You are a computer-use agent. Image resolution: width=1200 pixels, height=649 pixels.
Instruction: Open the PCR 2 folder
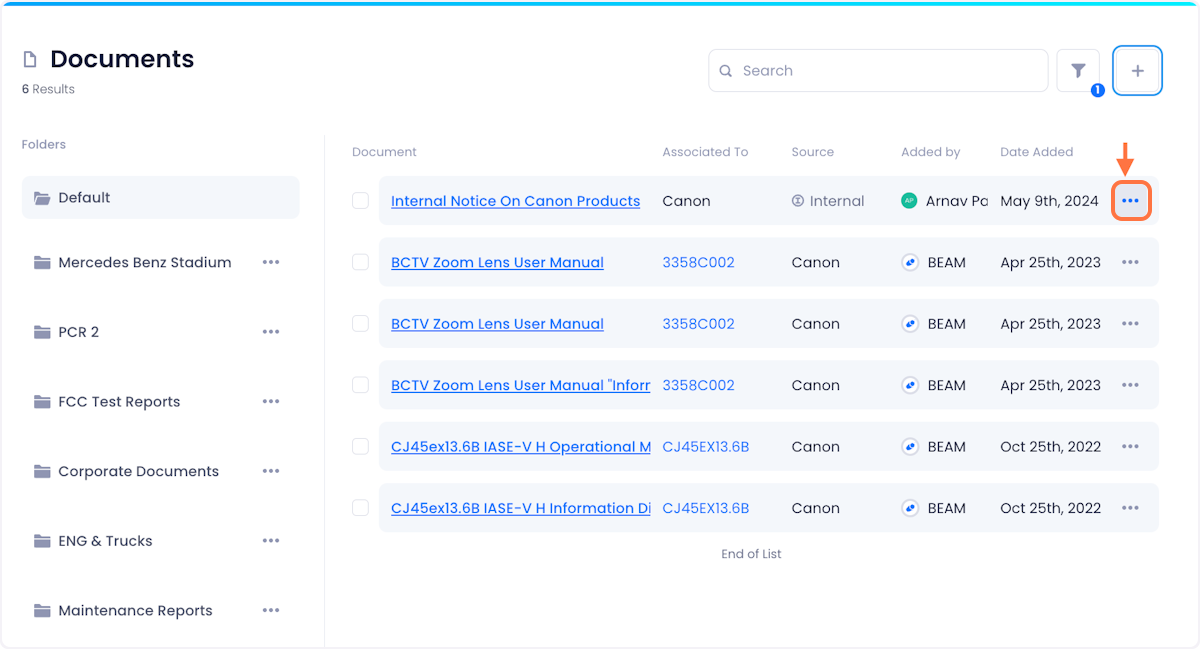[67, 332]
